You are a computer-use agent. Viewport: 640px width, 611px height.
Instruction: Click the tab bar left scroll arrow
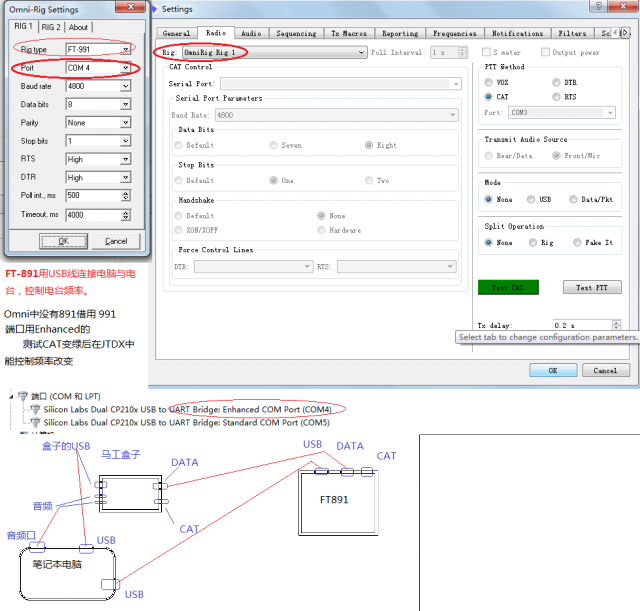pyautogui.click(x=616, y=33)
